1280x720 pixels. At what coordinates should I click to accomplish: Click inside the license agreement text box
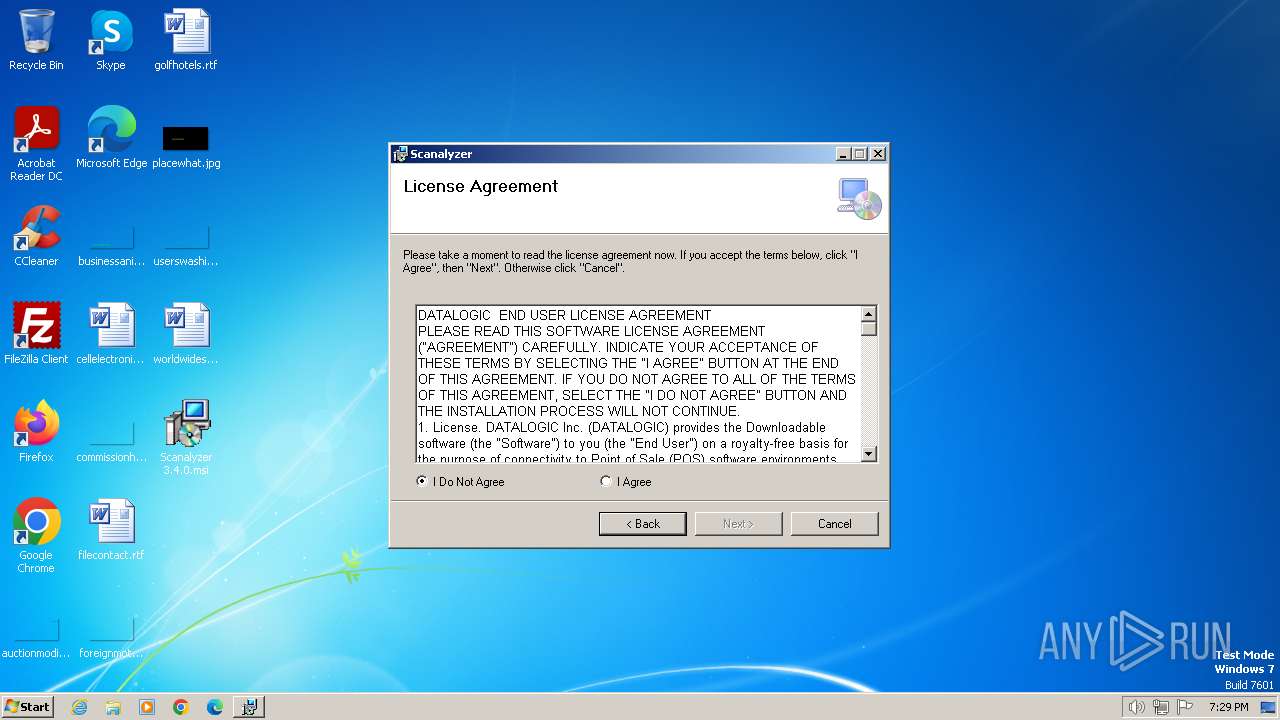(639, 384)
